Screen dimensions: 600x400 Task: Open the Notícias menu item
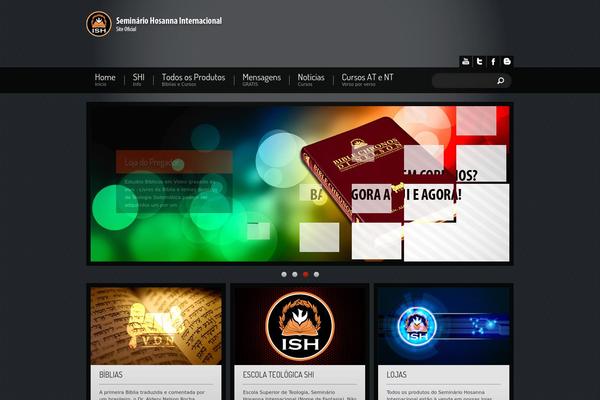coord(311,80)
